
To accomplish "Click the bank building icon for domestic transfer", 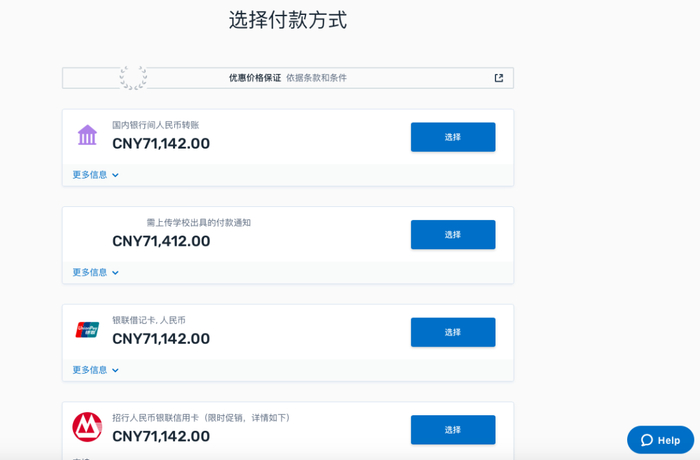I will click(87, 135).
